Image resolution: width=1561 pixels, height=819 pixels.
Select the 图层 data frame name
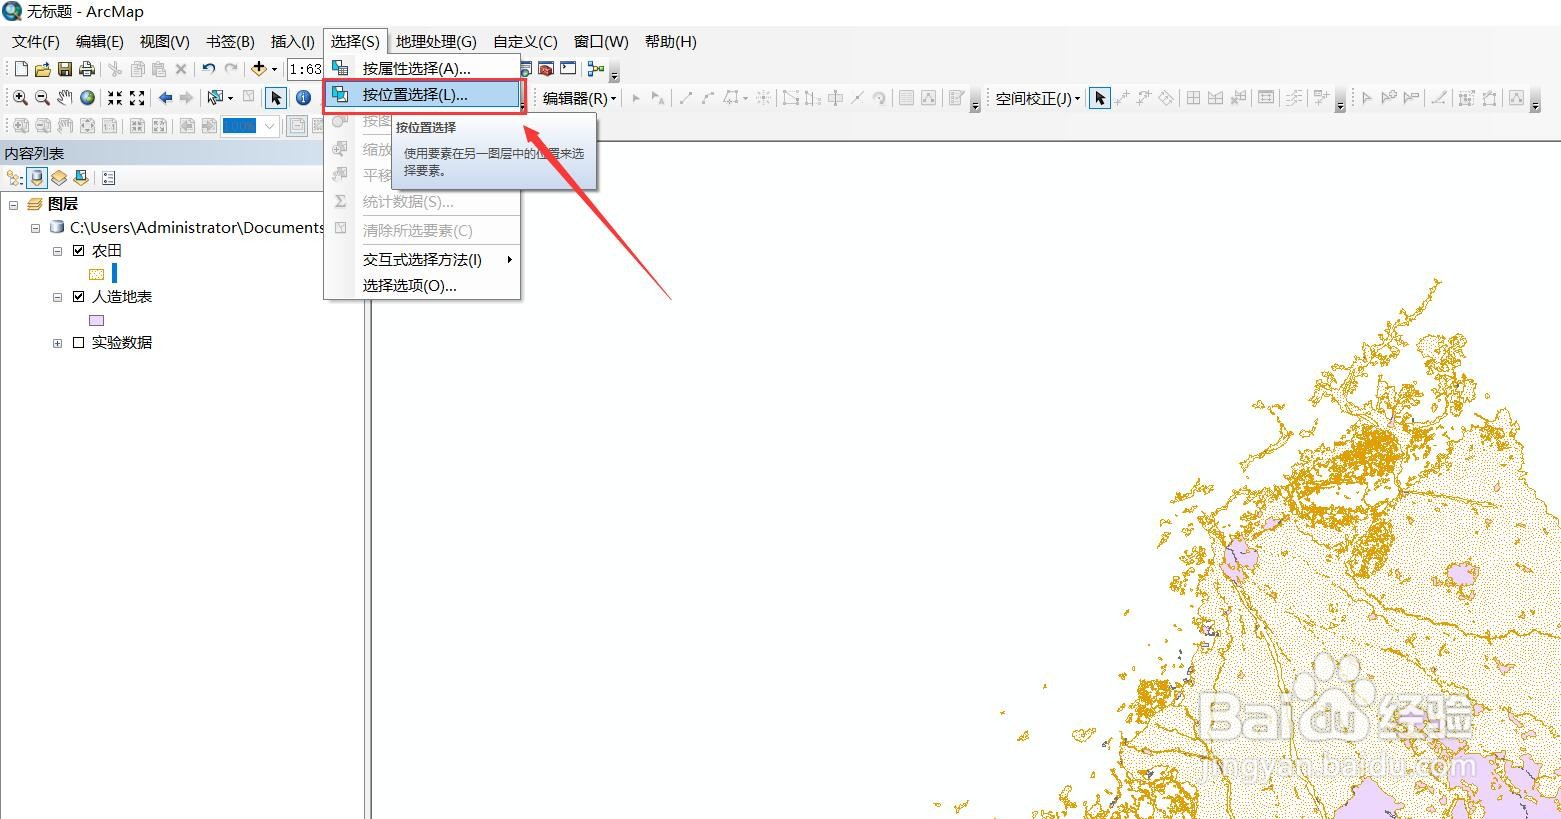tap(63, 204)
